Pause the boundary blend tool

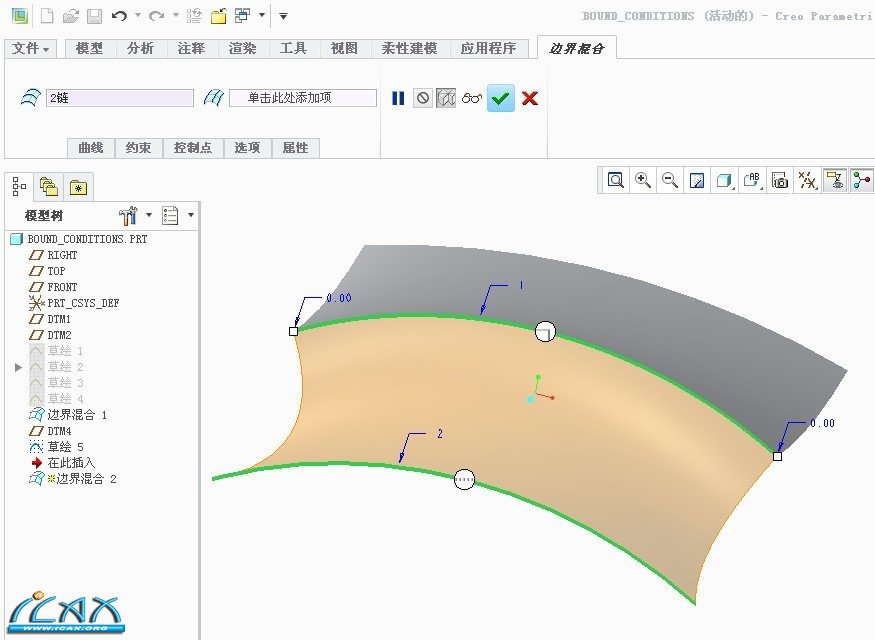click(x=398, y=98)
